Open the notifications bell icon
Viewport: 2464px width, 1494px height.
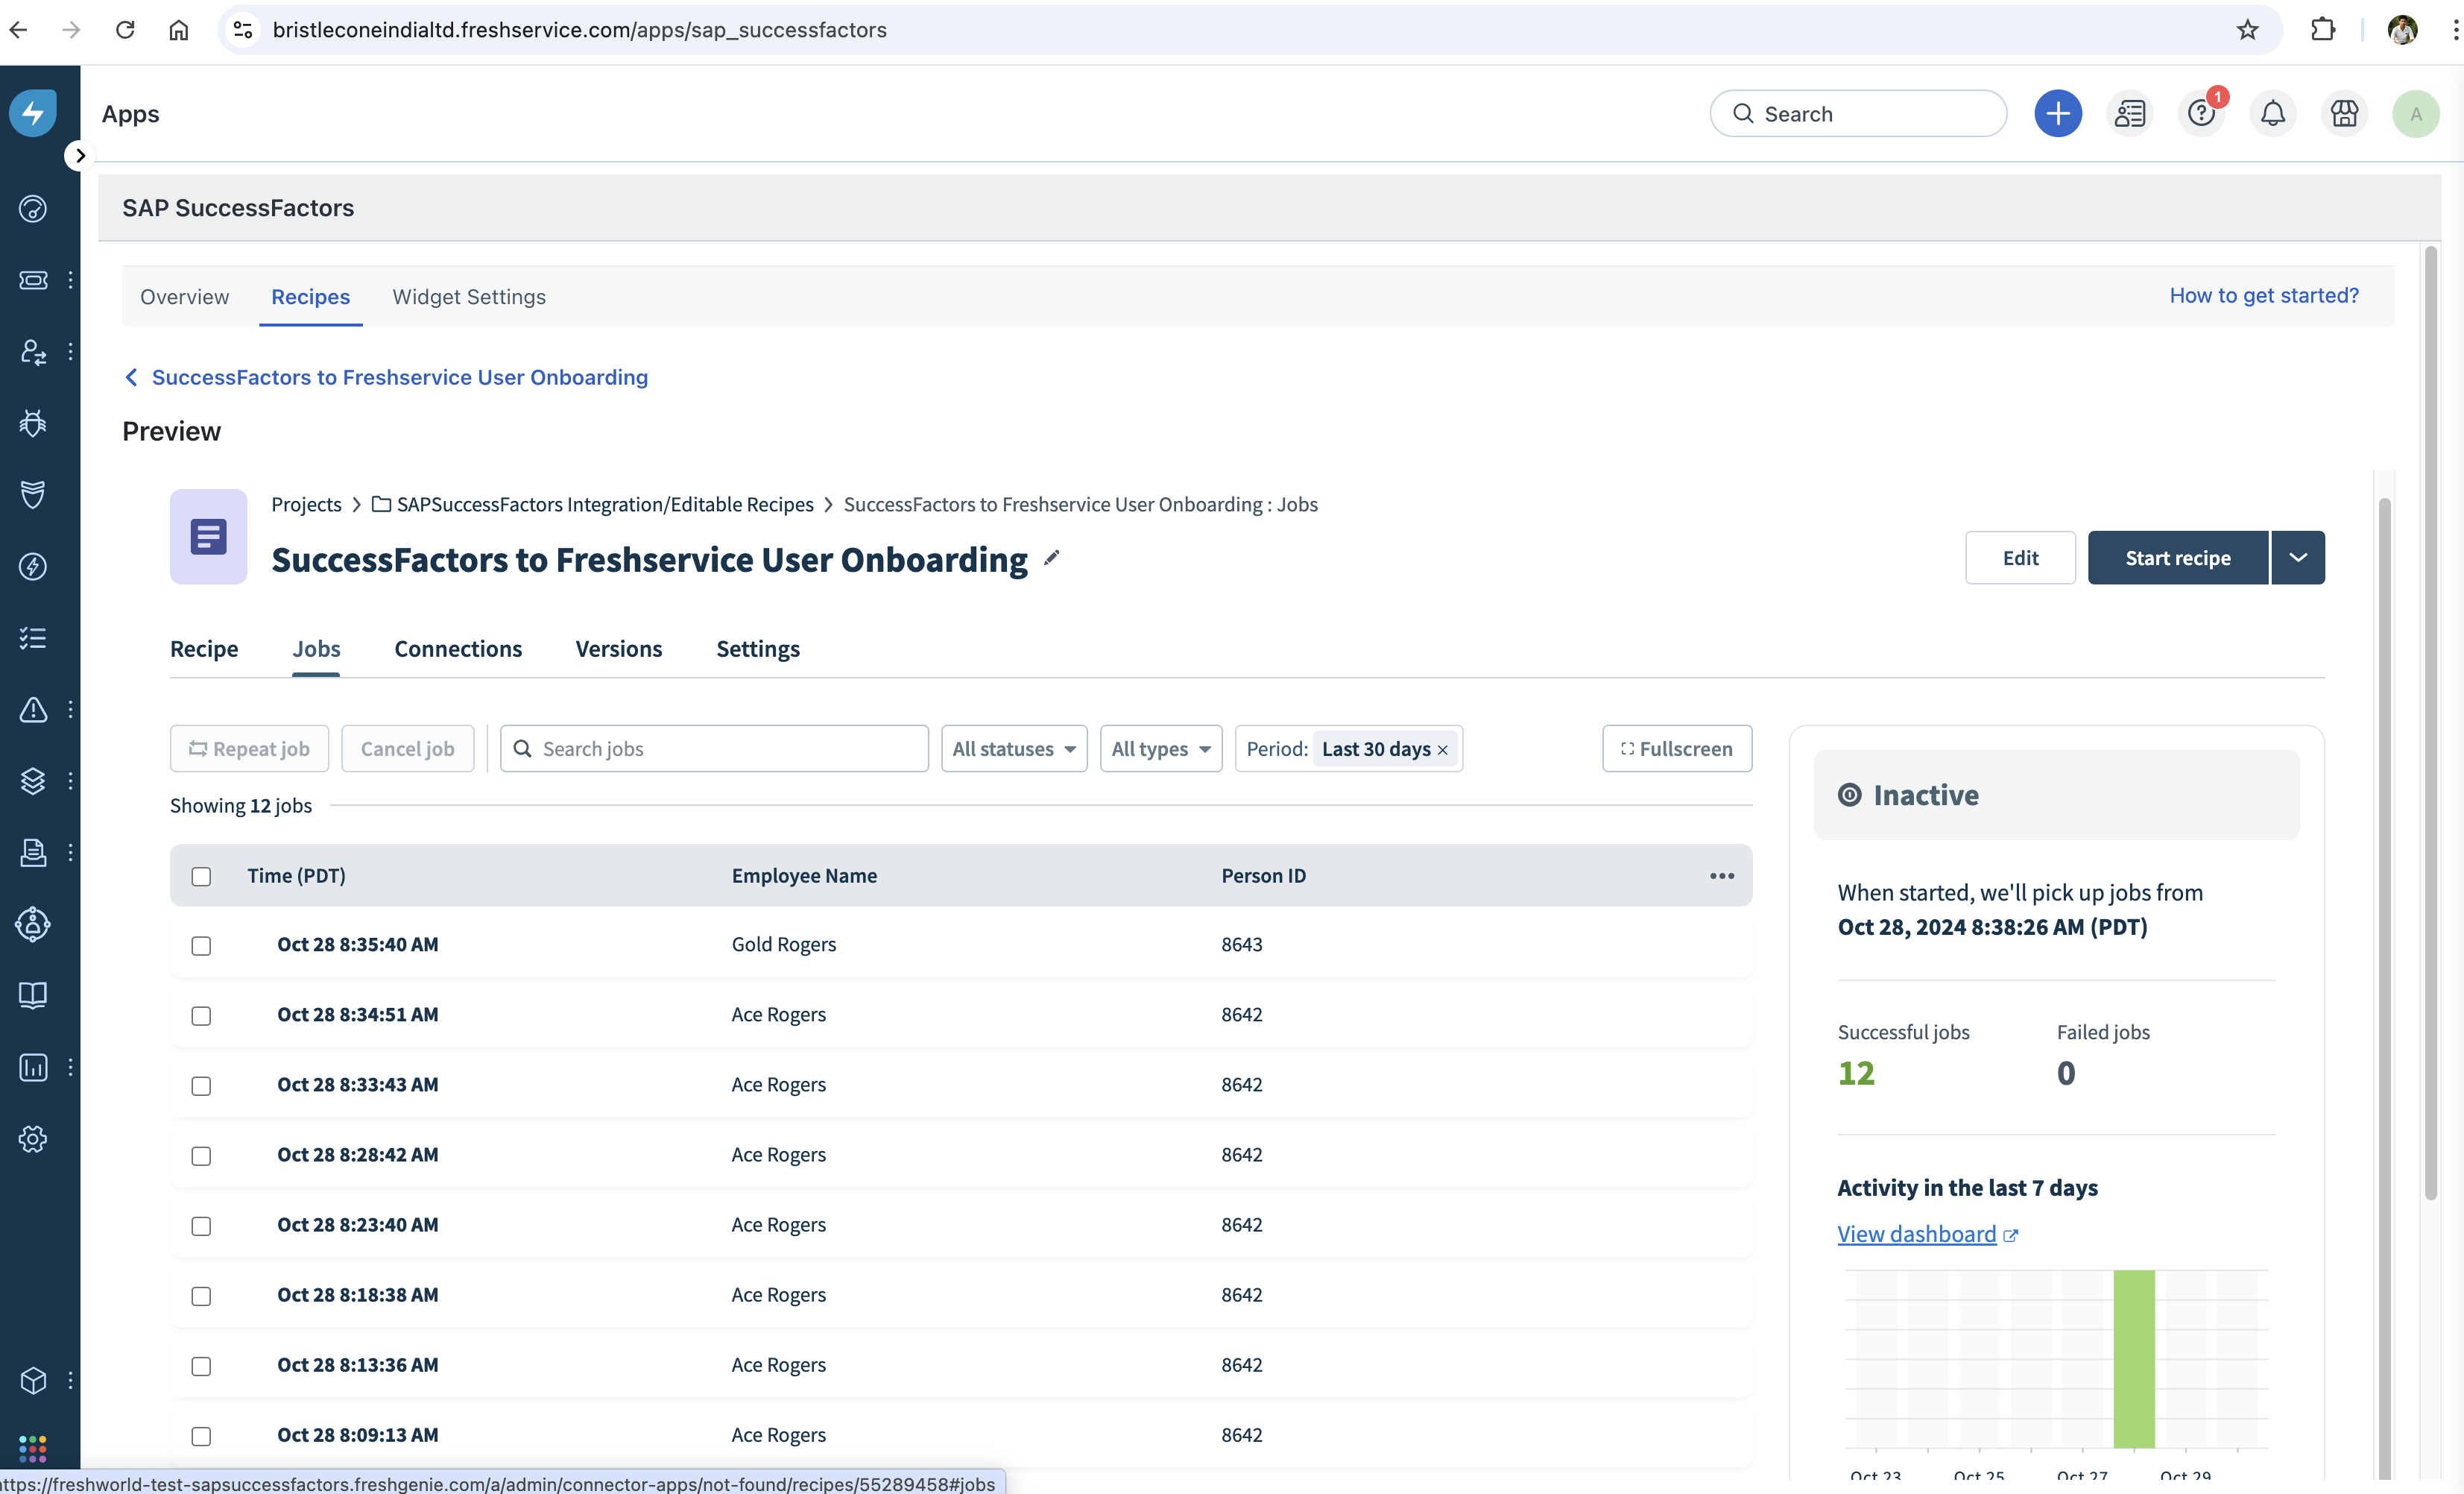(x=2272, y=114)
